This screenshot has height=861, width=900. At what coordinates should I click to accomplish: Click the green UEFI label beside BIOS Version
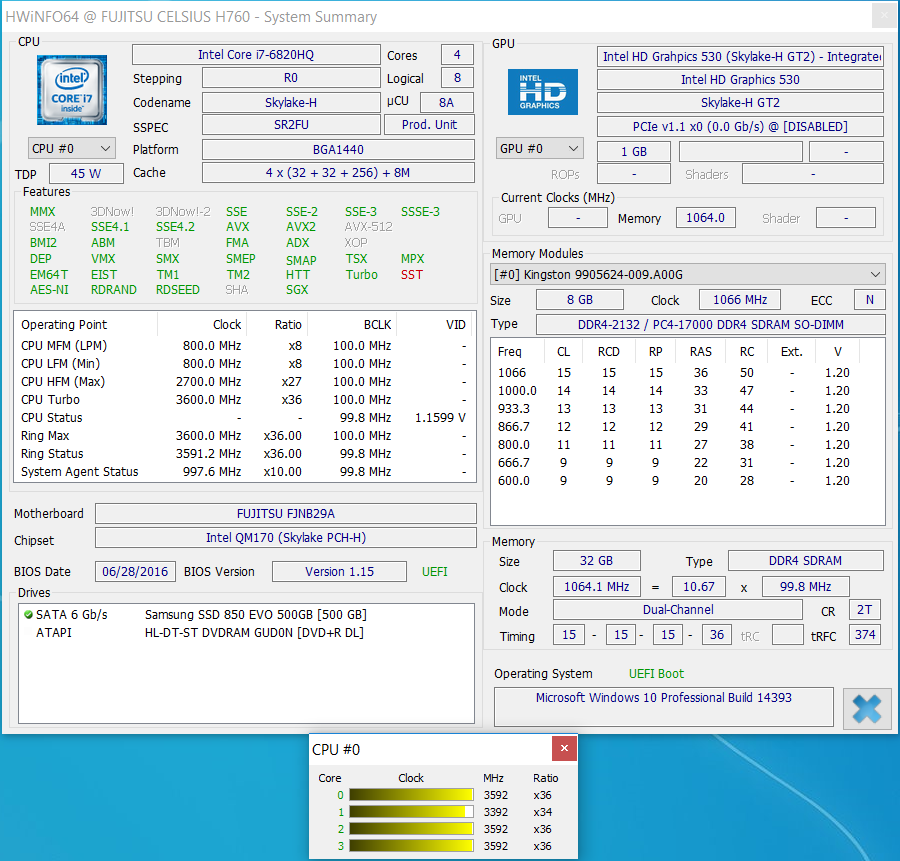[x=435, y=572]
